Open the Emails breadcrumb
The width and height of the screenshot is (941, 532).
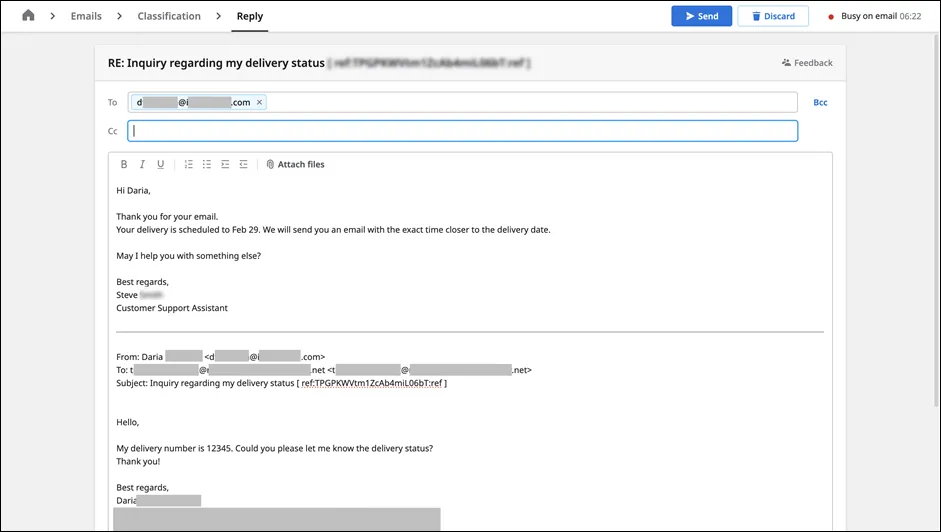click(86, 16)
